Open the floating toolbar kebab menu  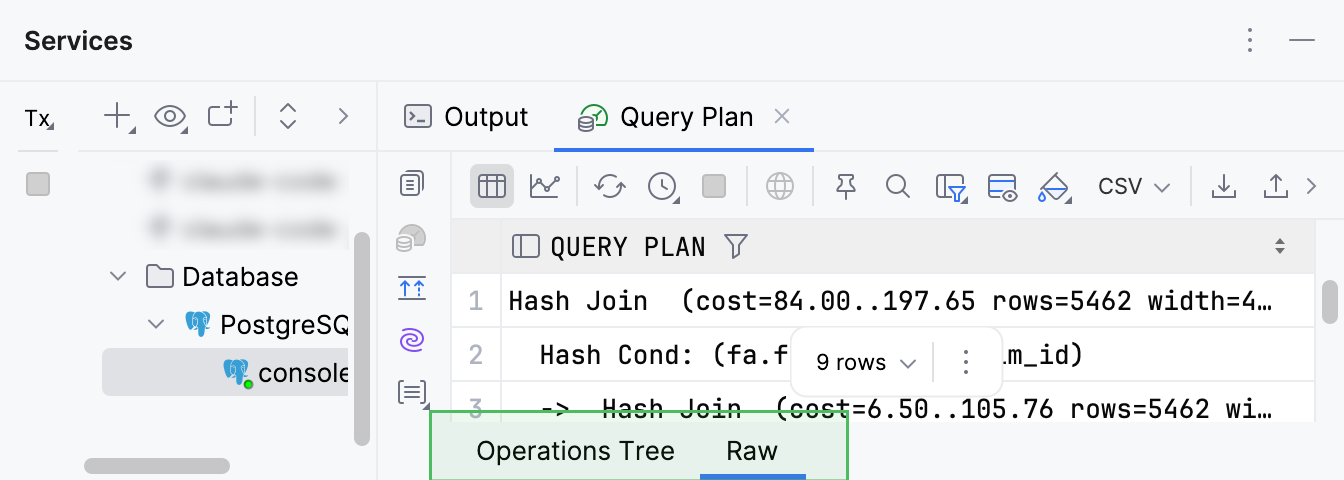coord(966,362)
